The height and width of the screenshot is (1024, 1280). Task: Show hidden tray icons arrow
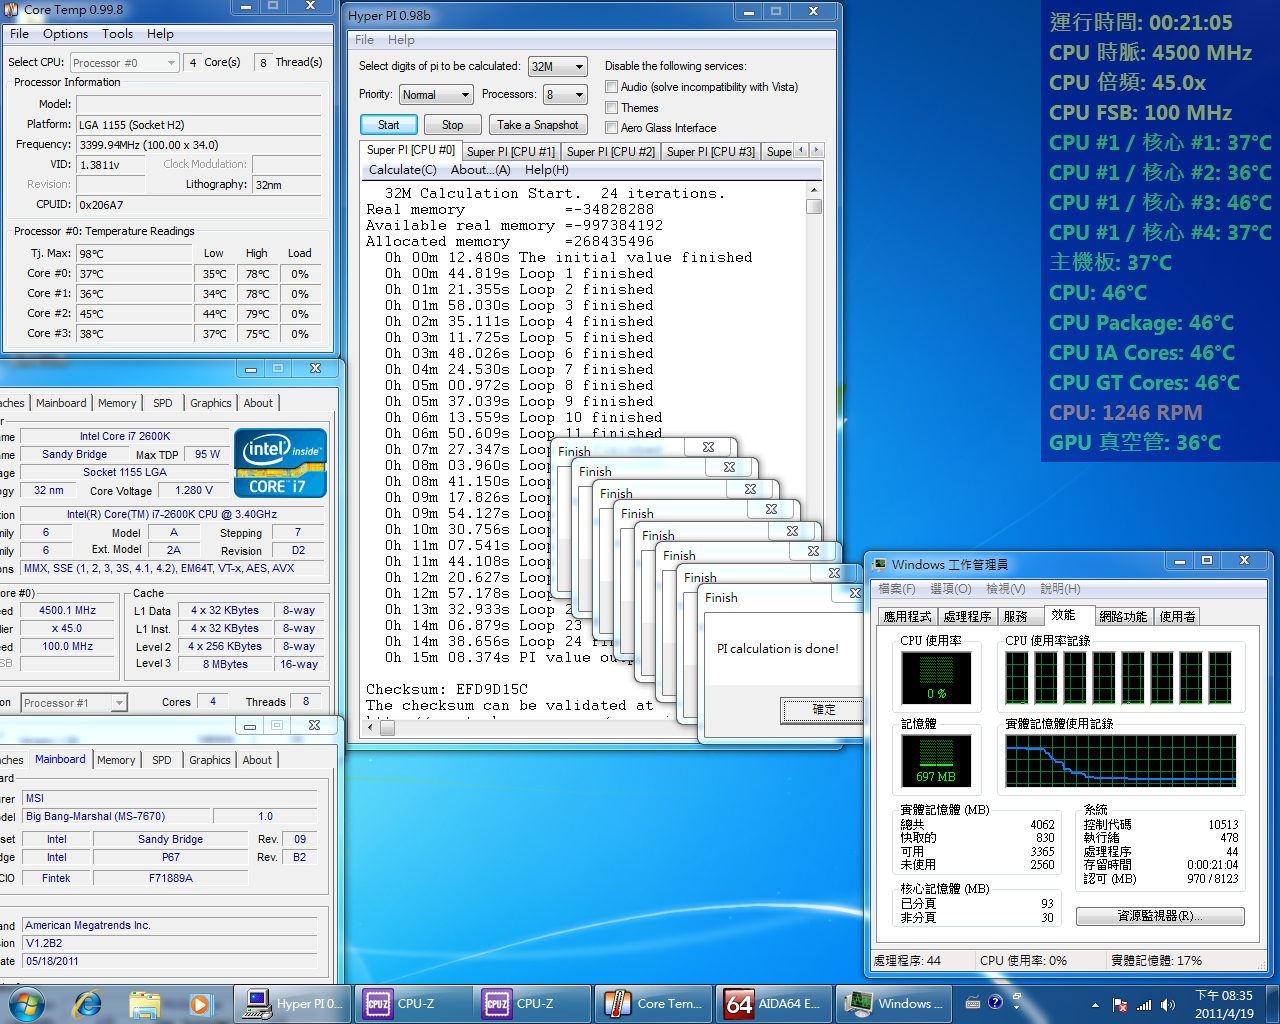[x=1095, y=1005]
